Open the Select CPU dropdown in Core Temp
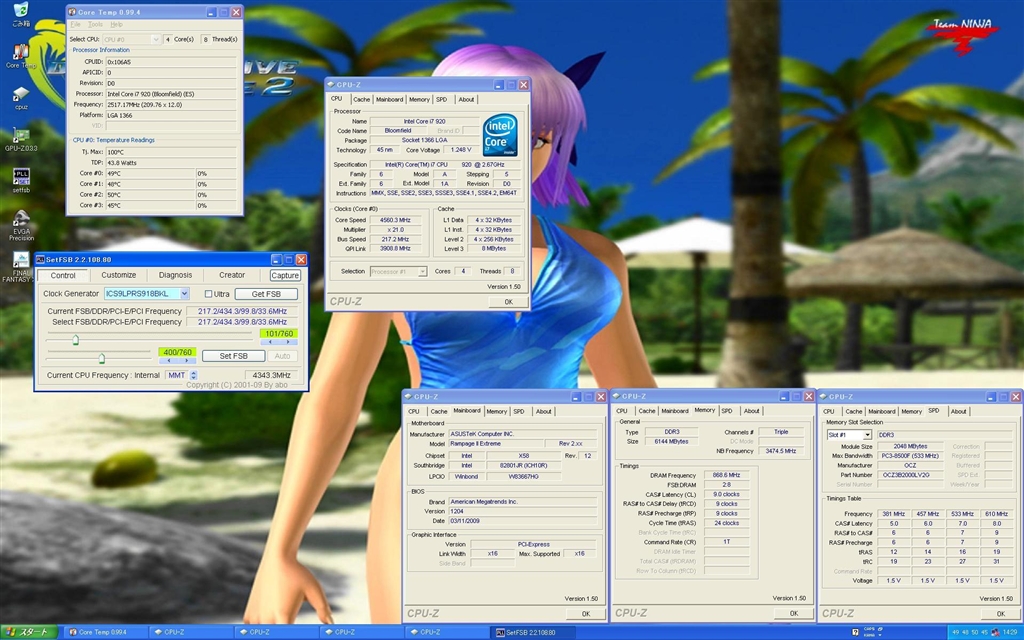Image resolution: width=1024 pixels, height=640 pixels. point(155,39)
